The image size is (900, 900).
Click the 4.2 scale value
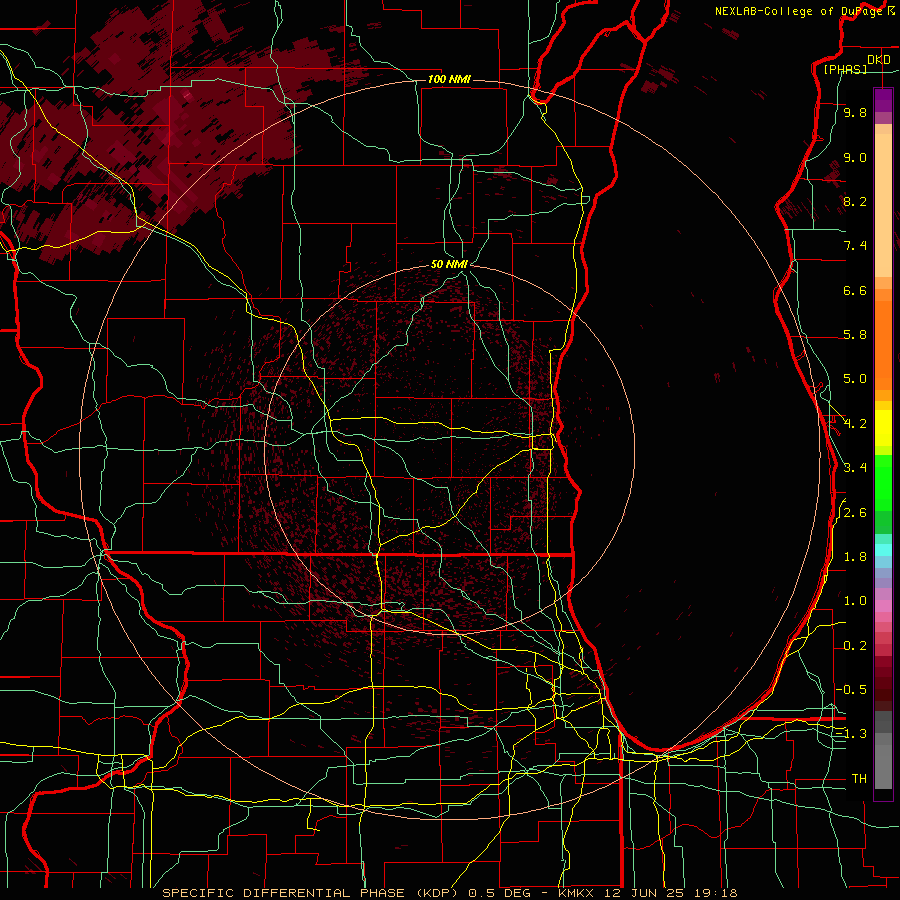(x=855, y=424)
